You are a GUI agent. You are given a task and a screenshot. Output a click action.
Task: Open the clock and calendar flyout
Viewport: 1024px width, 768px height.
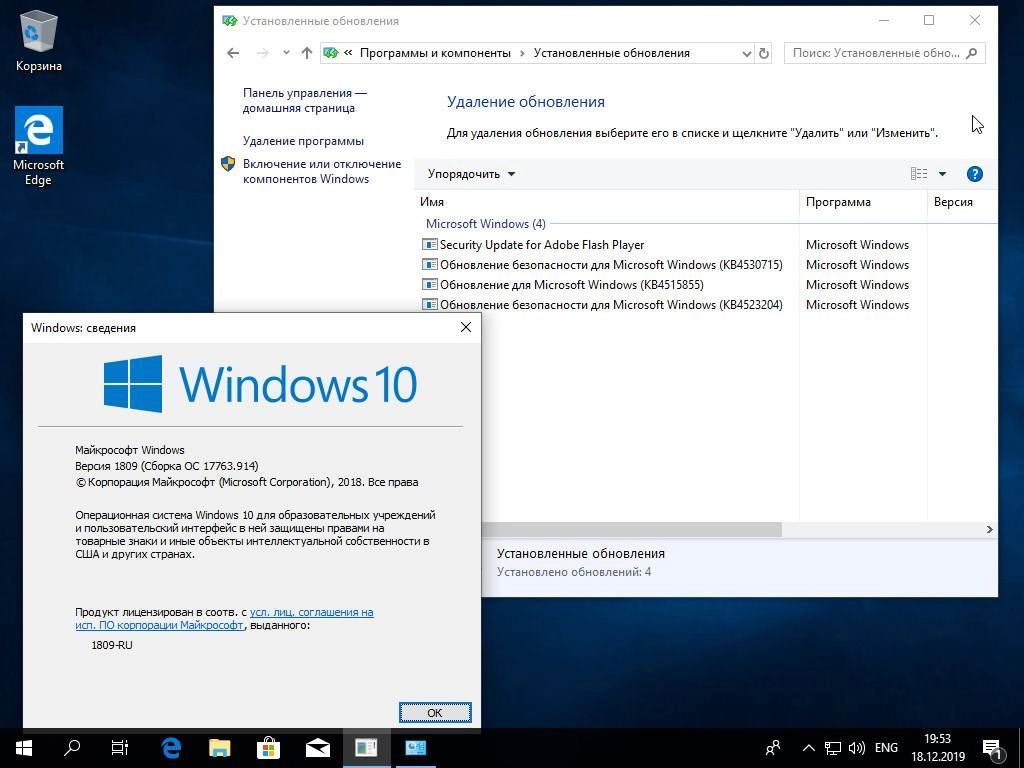[x=938, y=748]
